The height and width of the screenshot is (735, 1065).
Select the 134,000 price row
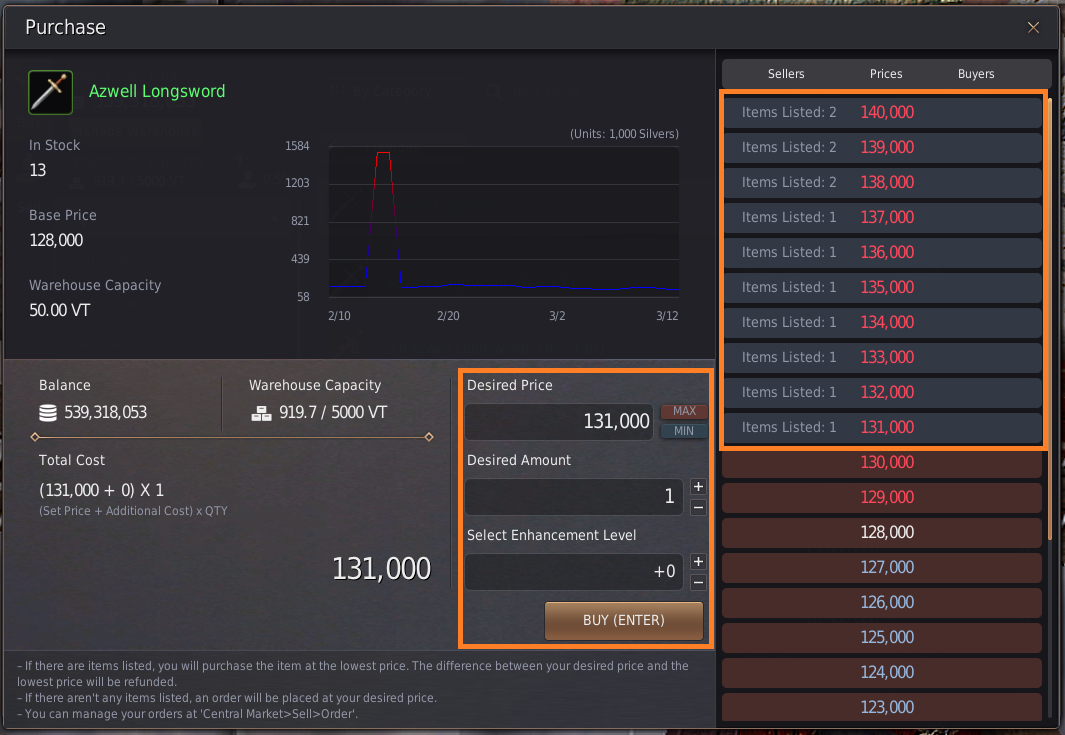pyautogui.click(x=882, y=322)
